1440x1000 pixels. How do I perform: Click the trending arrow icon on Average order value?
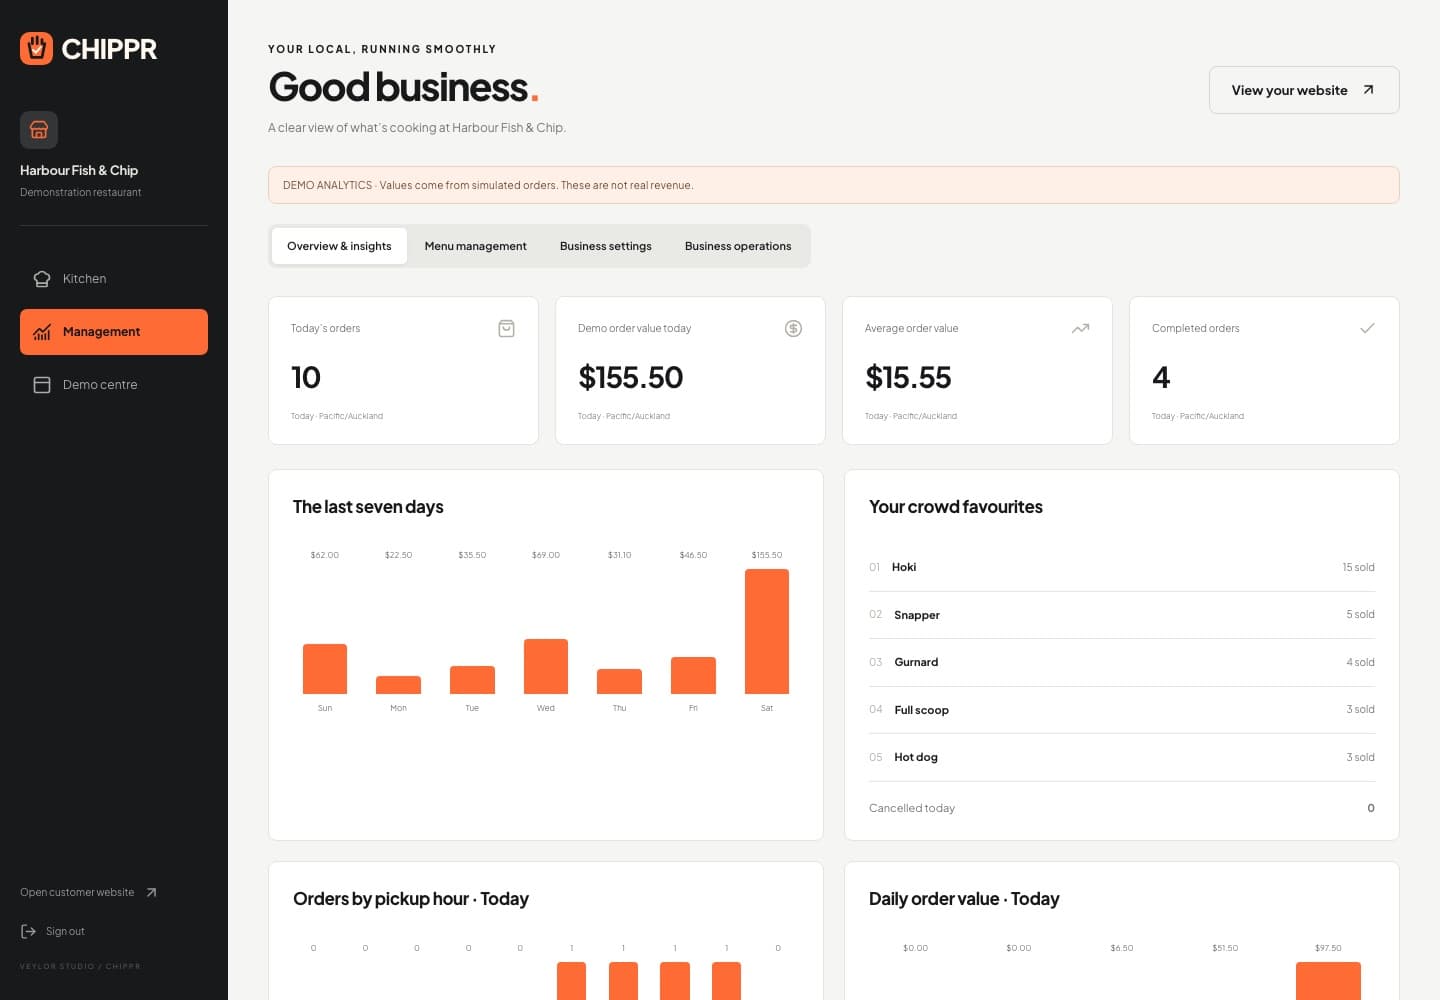1080,328
